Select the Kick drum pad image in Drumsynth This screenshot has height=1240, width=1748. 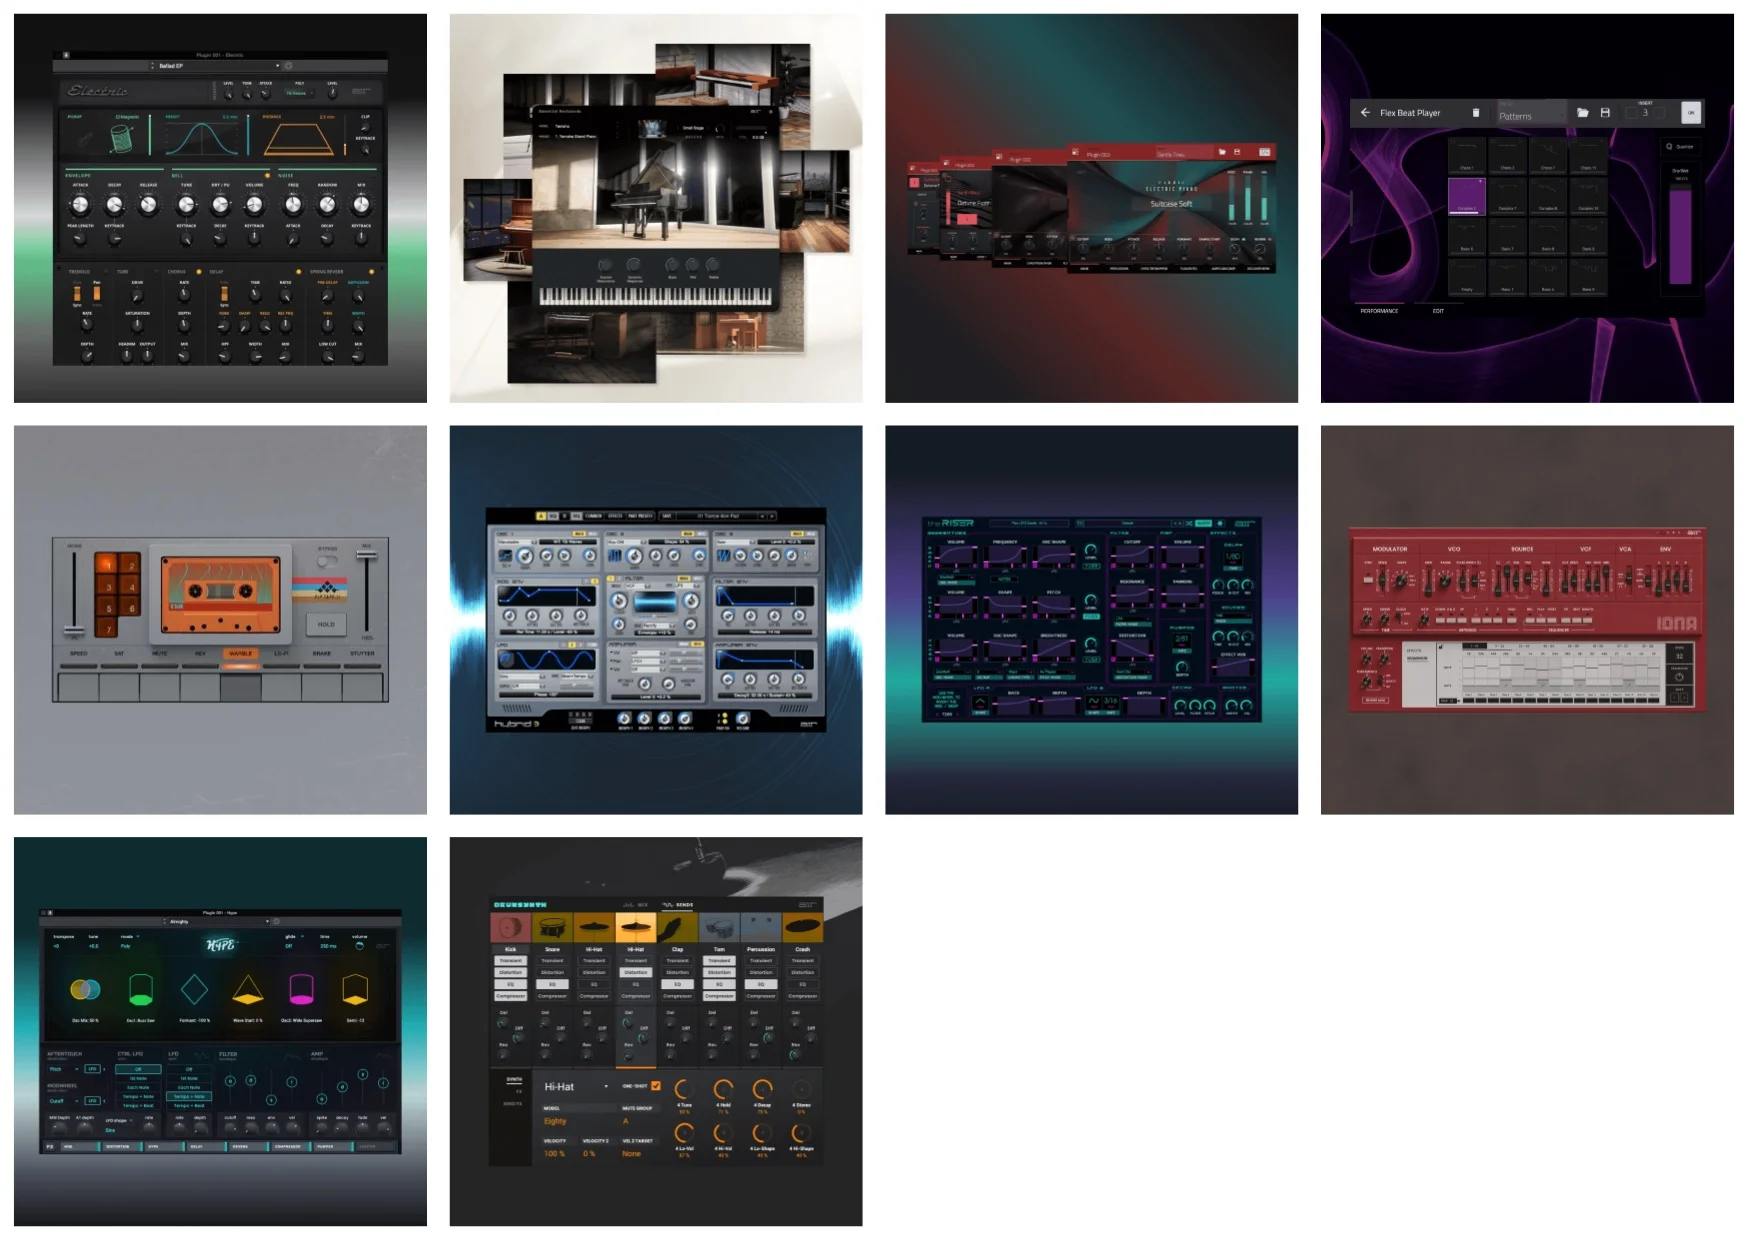point(511,927)
